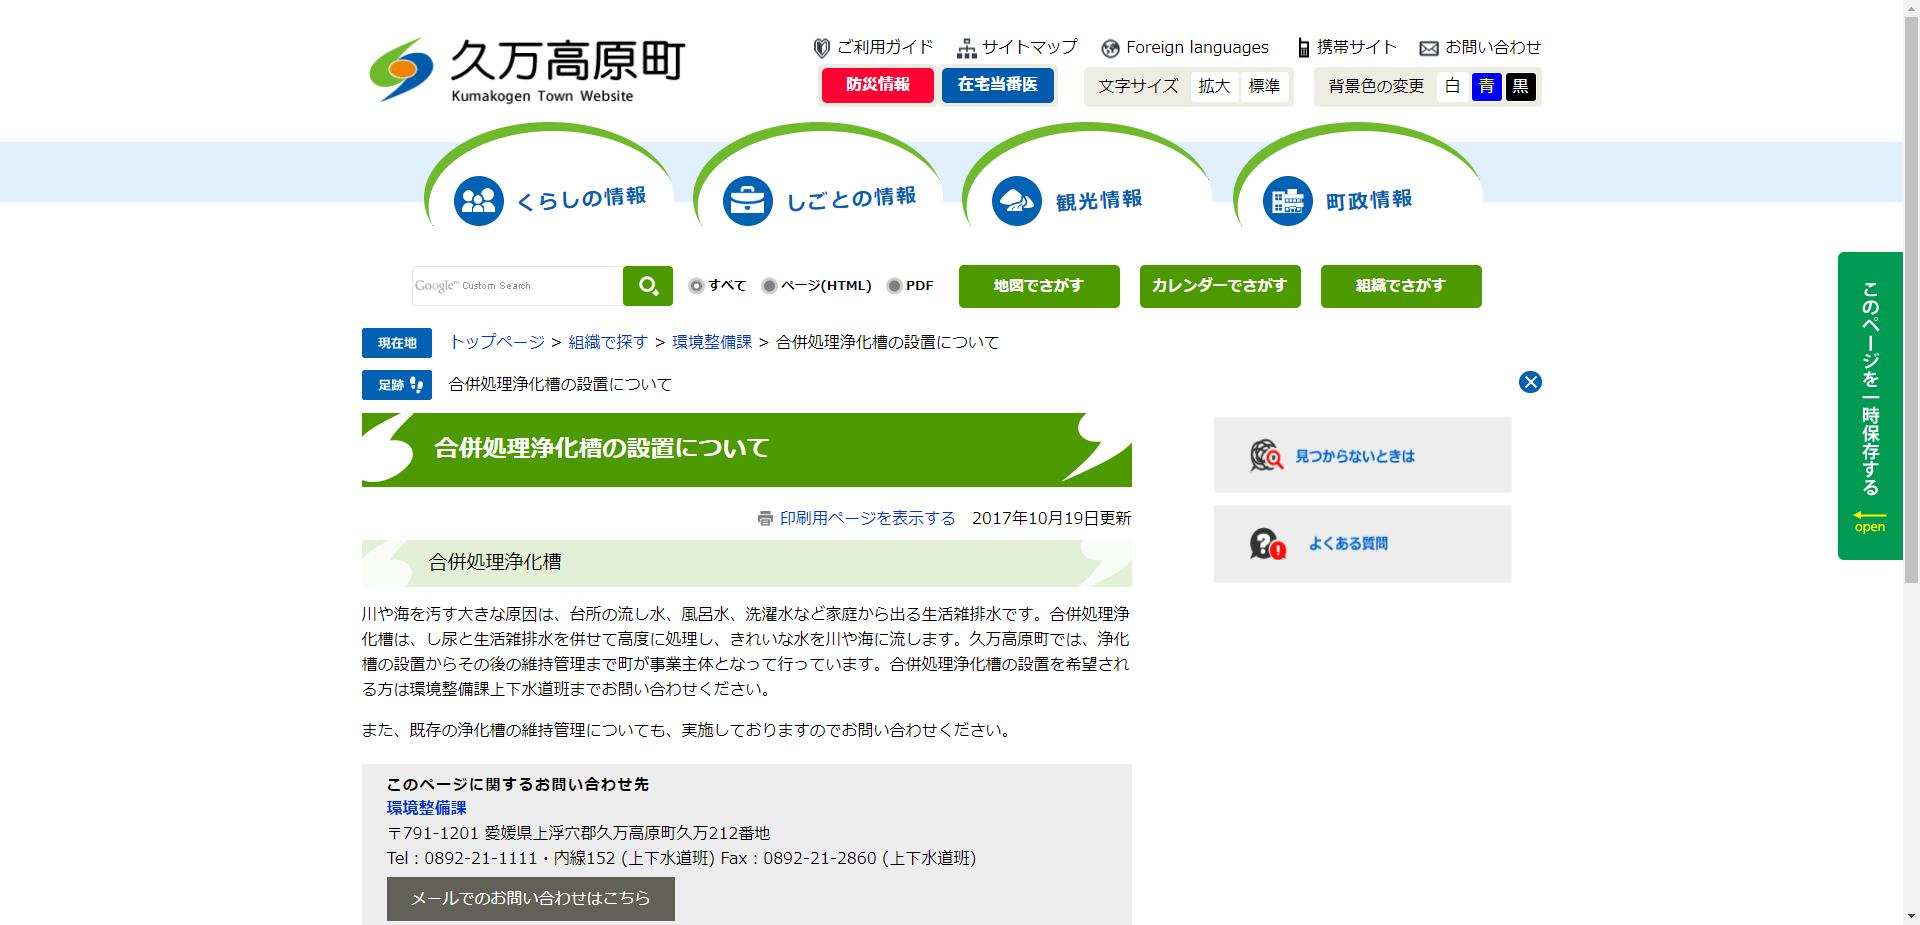Click the 防災情報 button

(x=877, y=86)
